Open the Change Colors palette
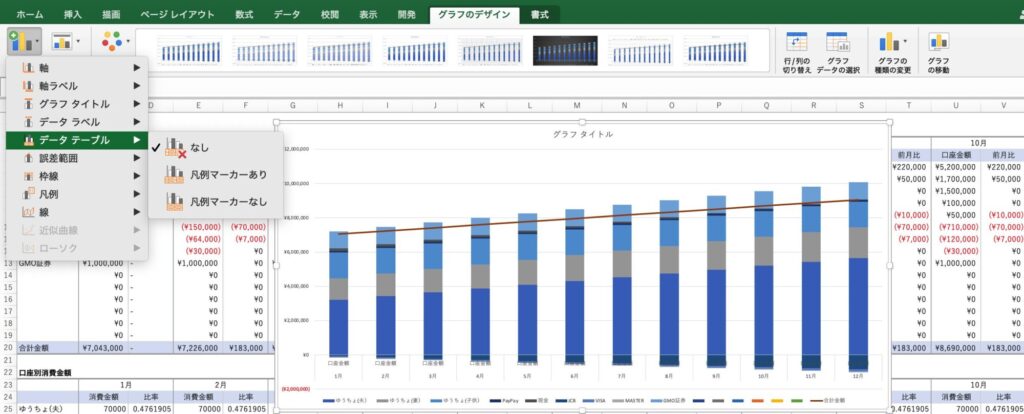 coord(112,41)
